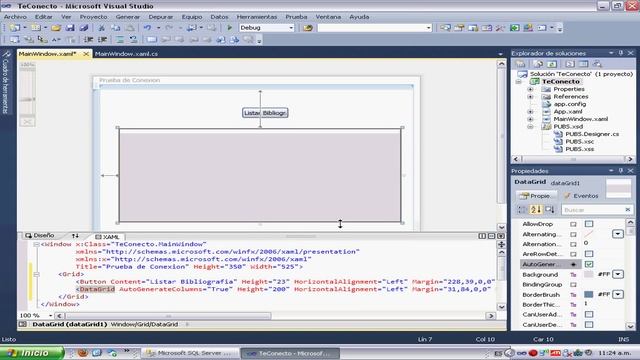Select the Diseño view tab
The image size is (640, 360).
click(x=40, y=236)
